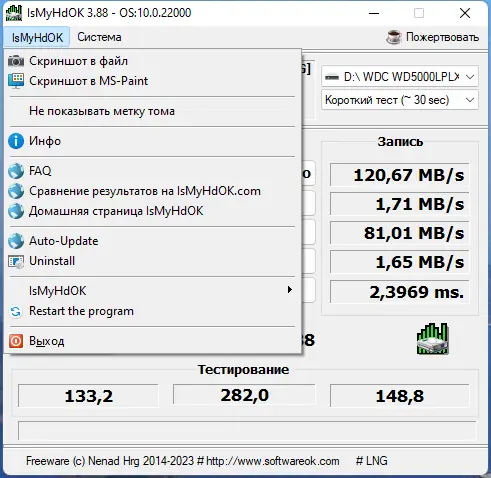This screenshot has height=478, width=491.
Task: Open the D:\ WDC WD5000LPLX drive dropdown
Action: (x=400, y=77)
